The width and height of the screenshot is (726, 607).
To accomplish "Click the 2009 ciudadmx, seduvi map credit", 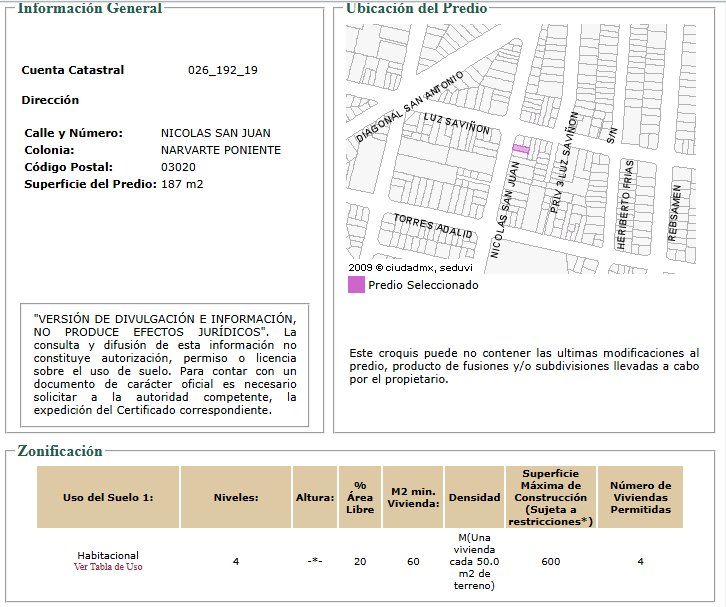I will tap(410, 268).
